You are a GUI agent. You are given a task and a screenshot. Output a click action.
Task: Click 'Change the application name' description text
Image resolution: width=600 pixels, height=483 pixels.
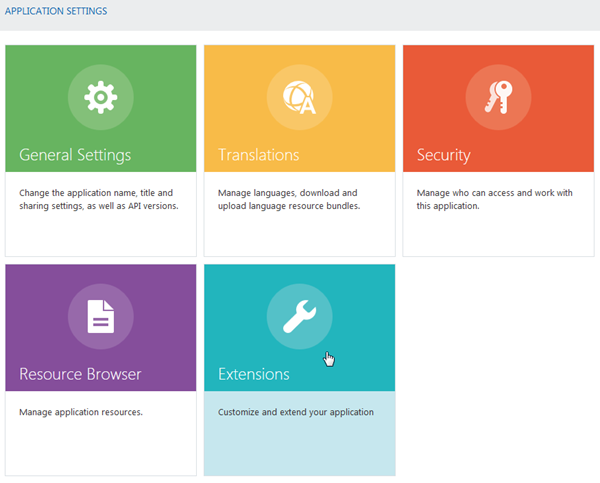[99, 199]
